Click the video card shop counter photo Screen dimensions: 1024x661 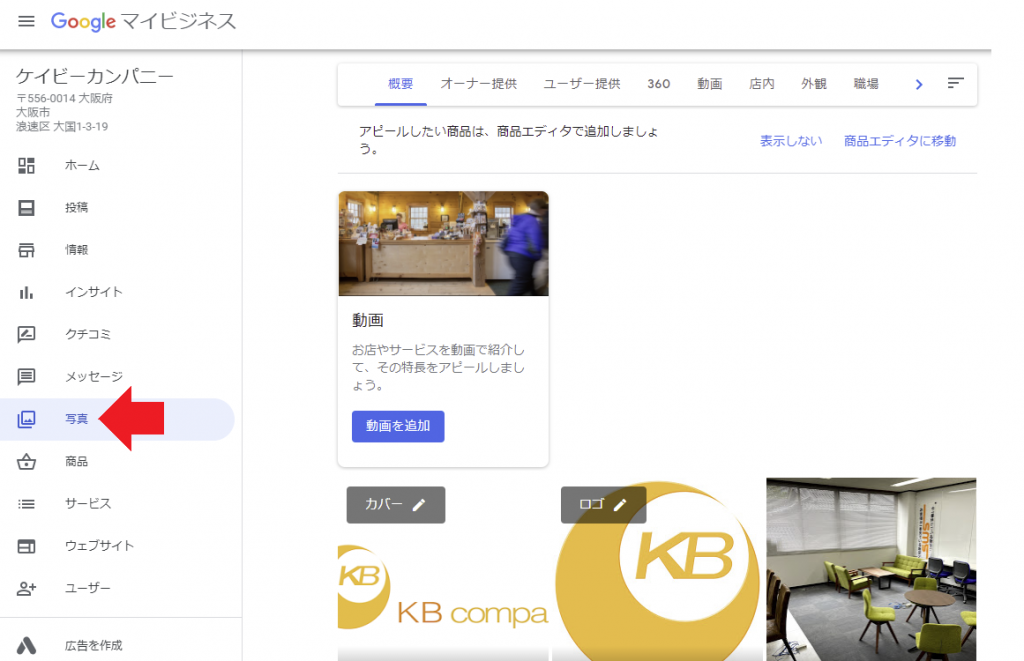443,244
